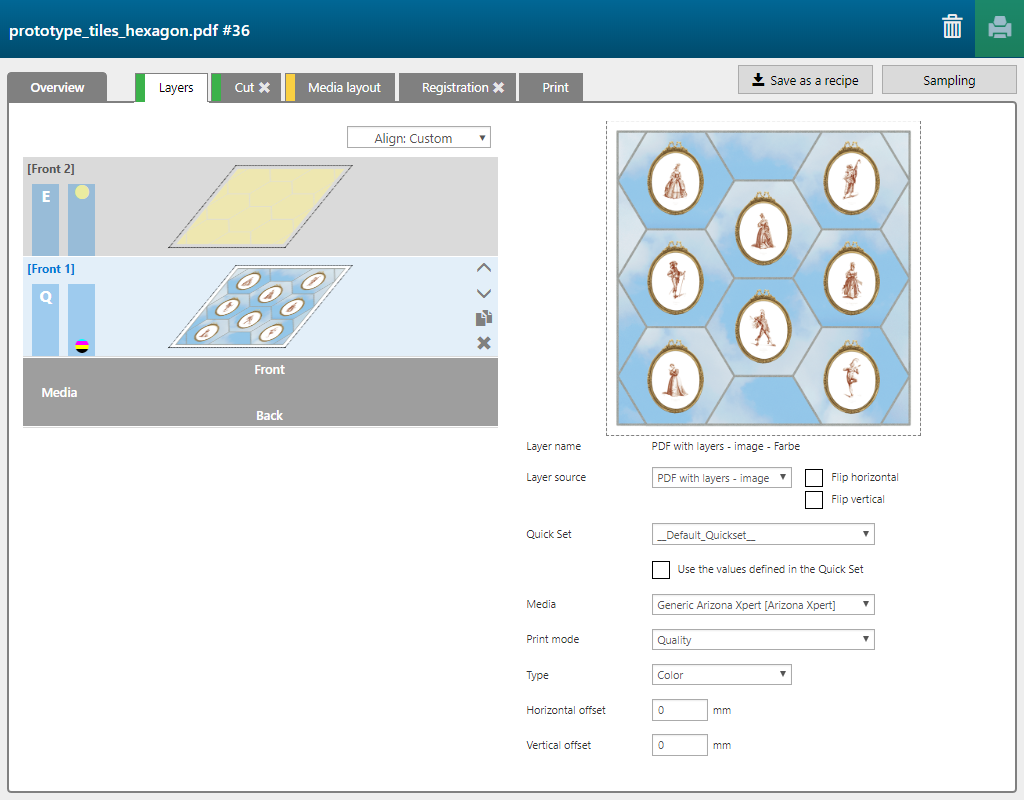Click the Media row label

tap(59, 392)
